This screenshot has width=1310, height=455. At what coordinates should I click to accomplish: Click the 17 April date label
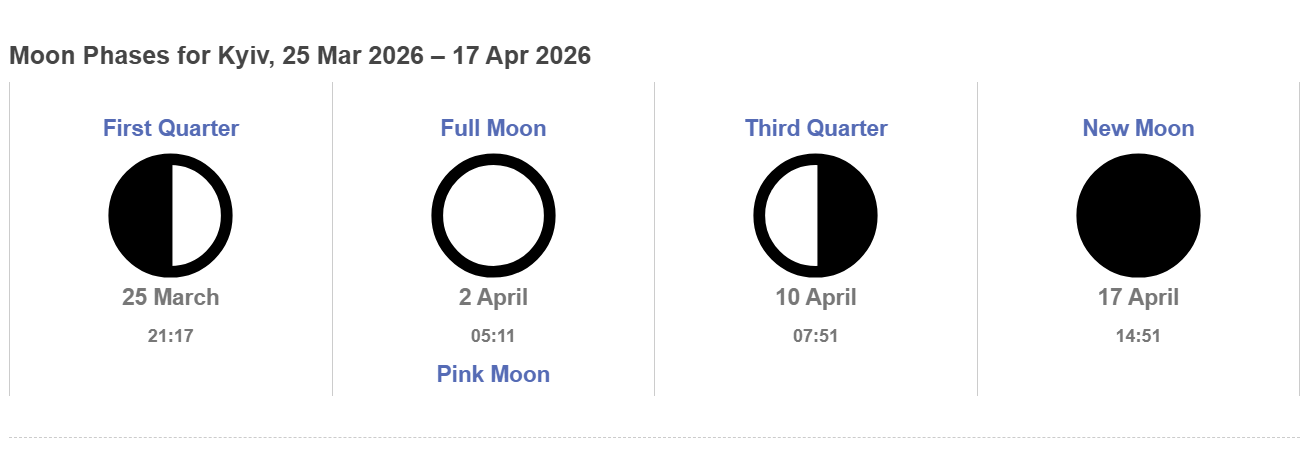(1138, 297)
